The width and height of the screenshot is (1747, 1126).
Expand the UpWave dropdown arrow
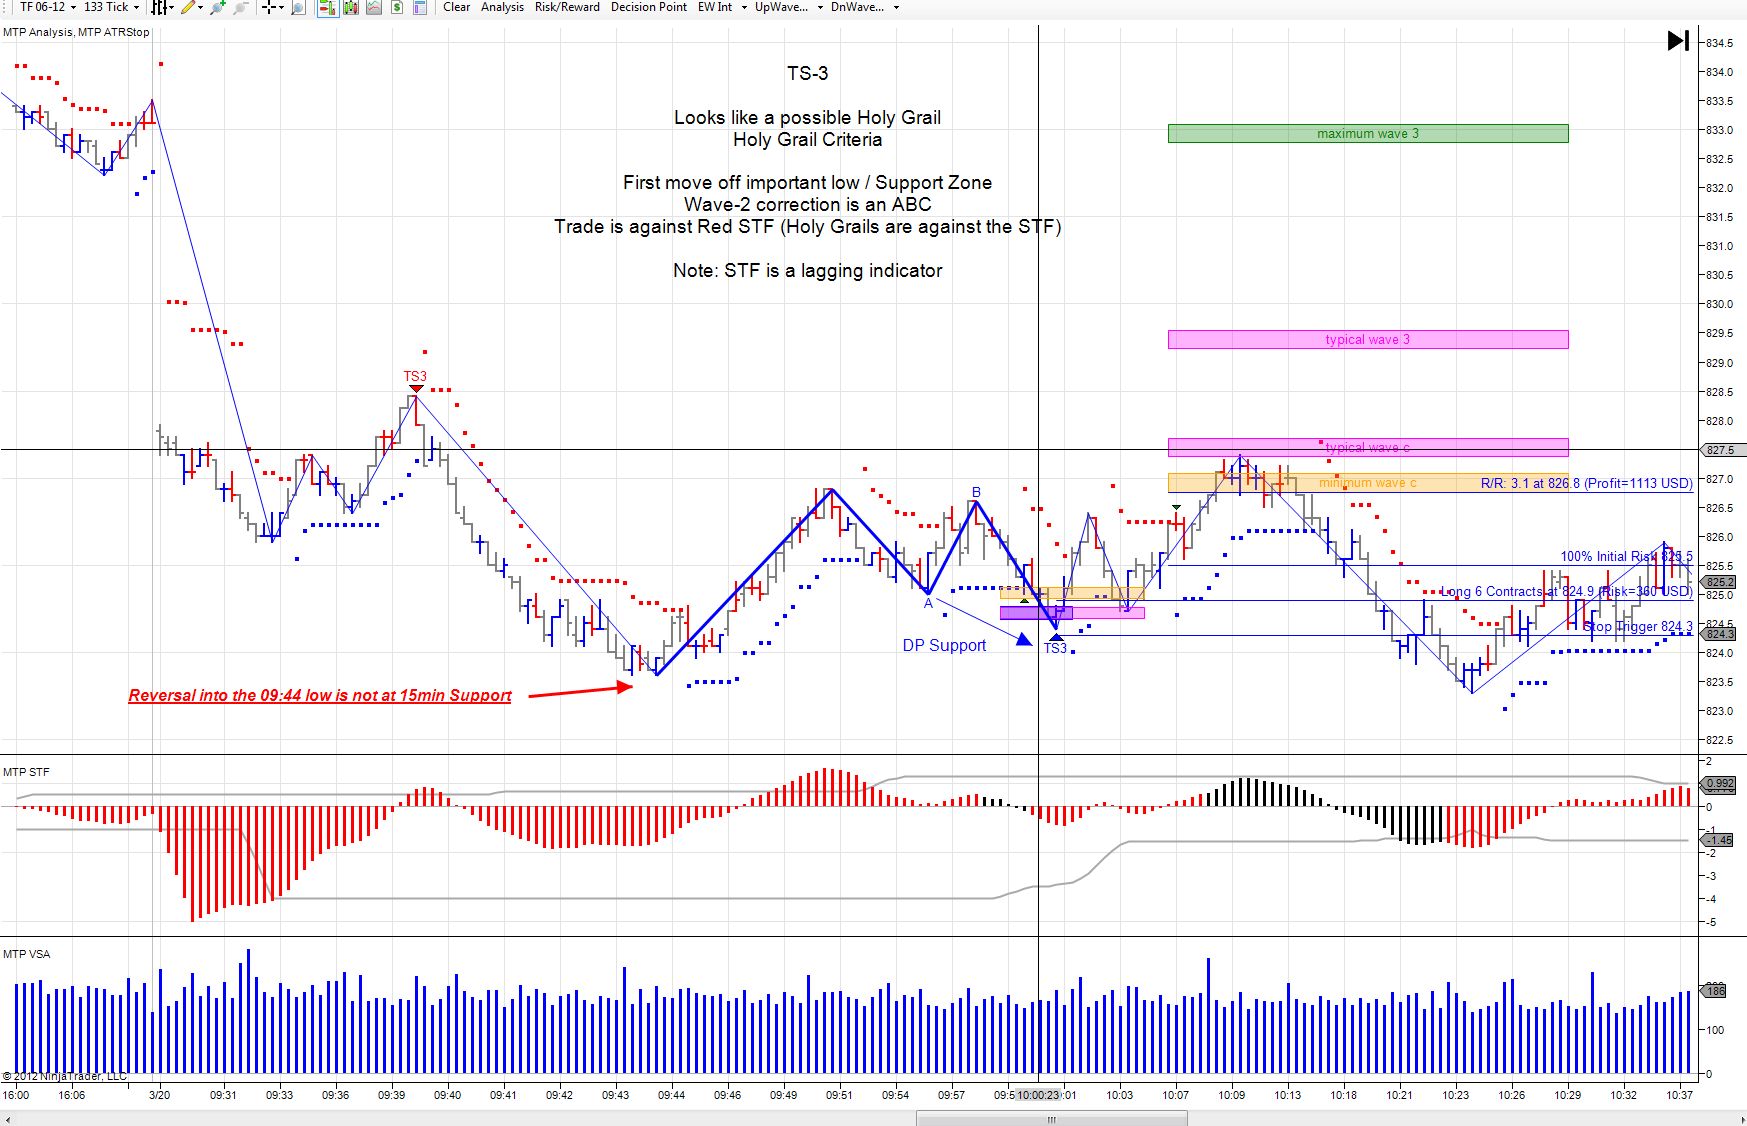pos(820,7)
